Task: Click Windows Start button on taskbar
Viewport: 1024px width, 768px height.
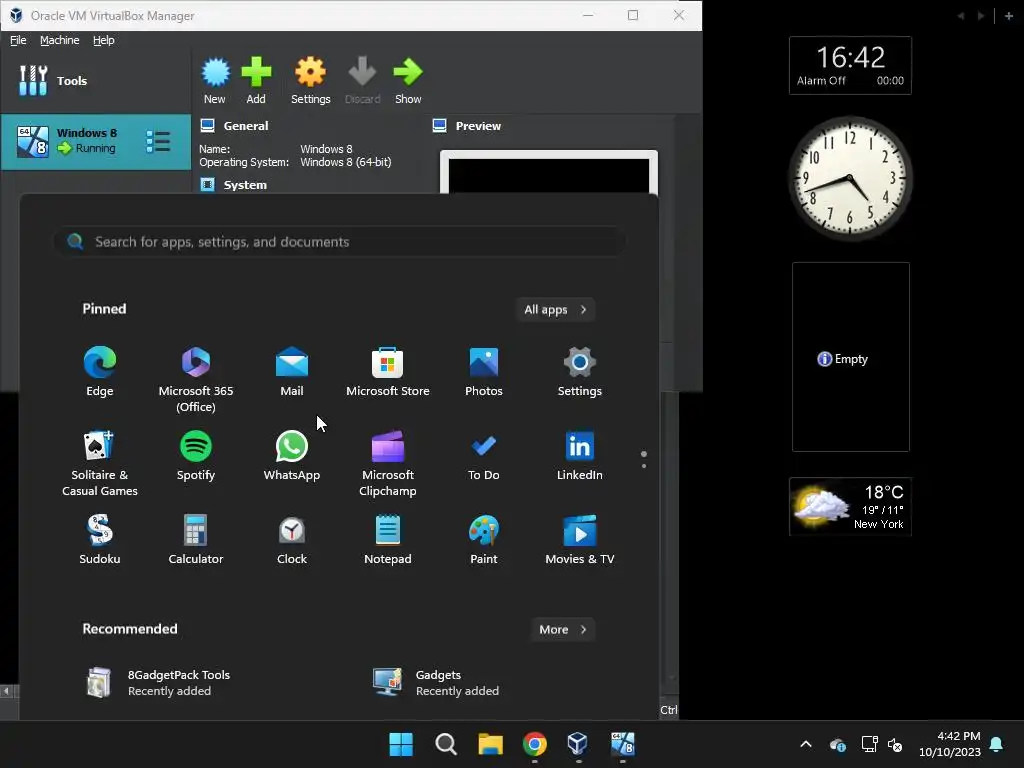Action: (x=401, y=744)
